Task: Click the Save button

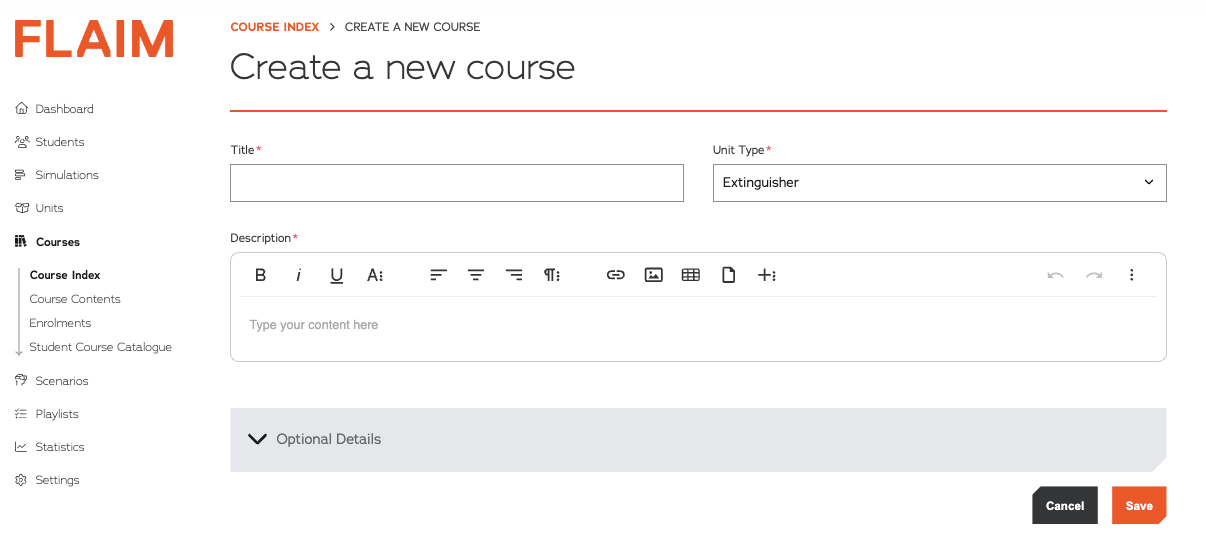Action: coord(1139,506)
